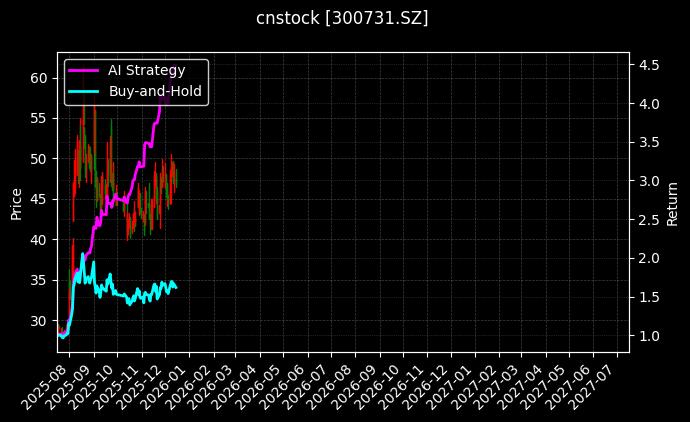Click the 30 tick on Price axis
This screenshot has height=422, width=690.
point(38,321)
